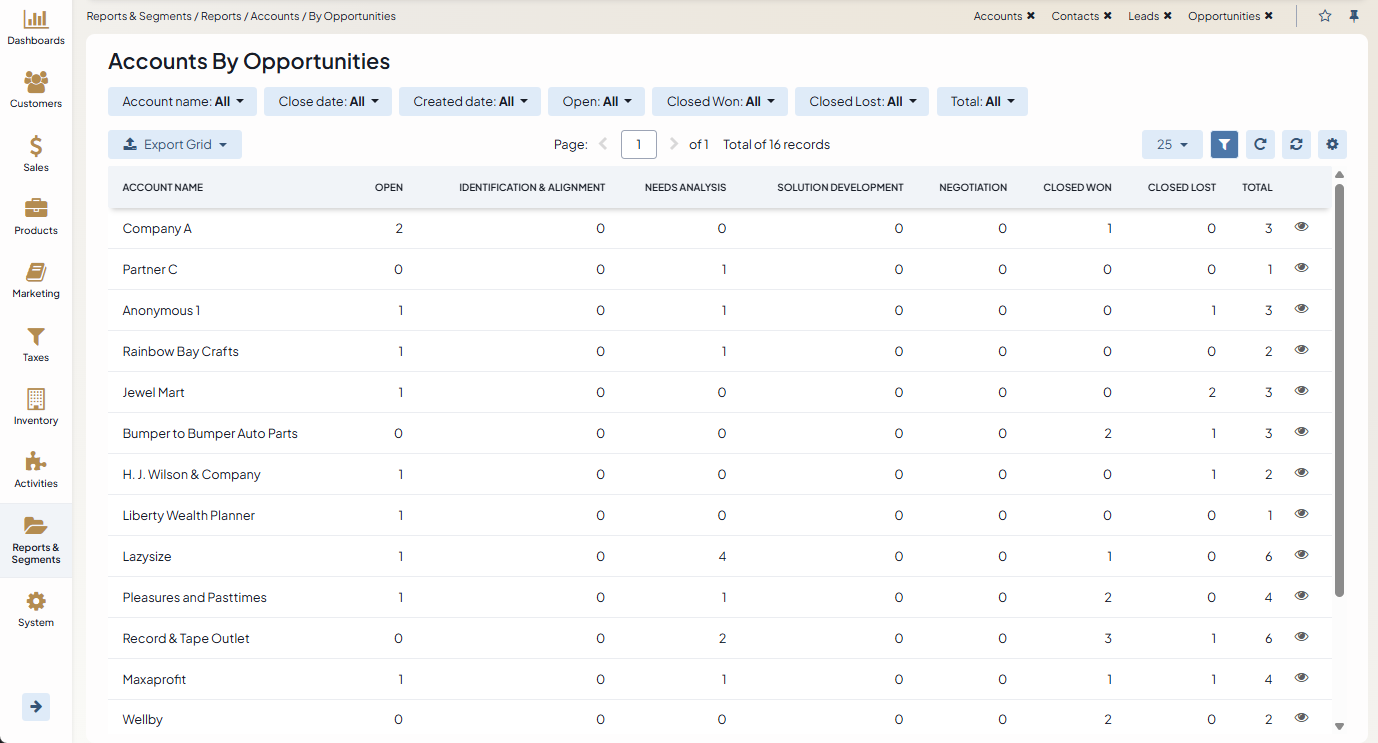The height and width of the screenshot is (743, 1378).
Task: Click the page number input field
Action: point(638,144)
